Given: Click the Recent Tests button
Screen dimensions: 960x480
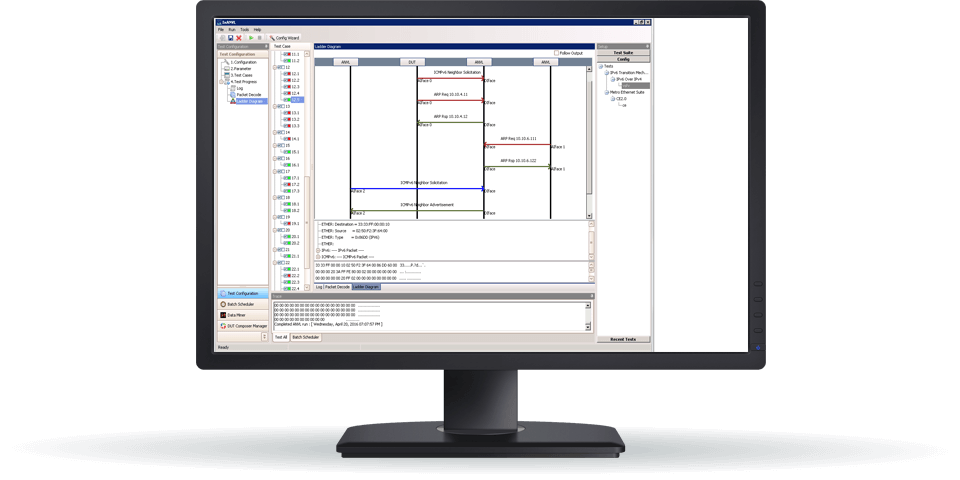Looking at the screenshot, I should tap(623, 340).
